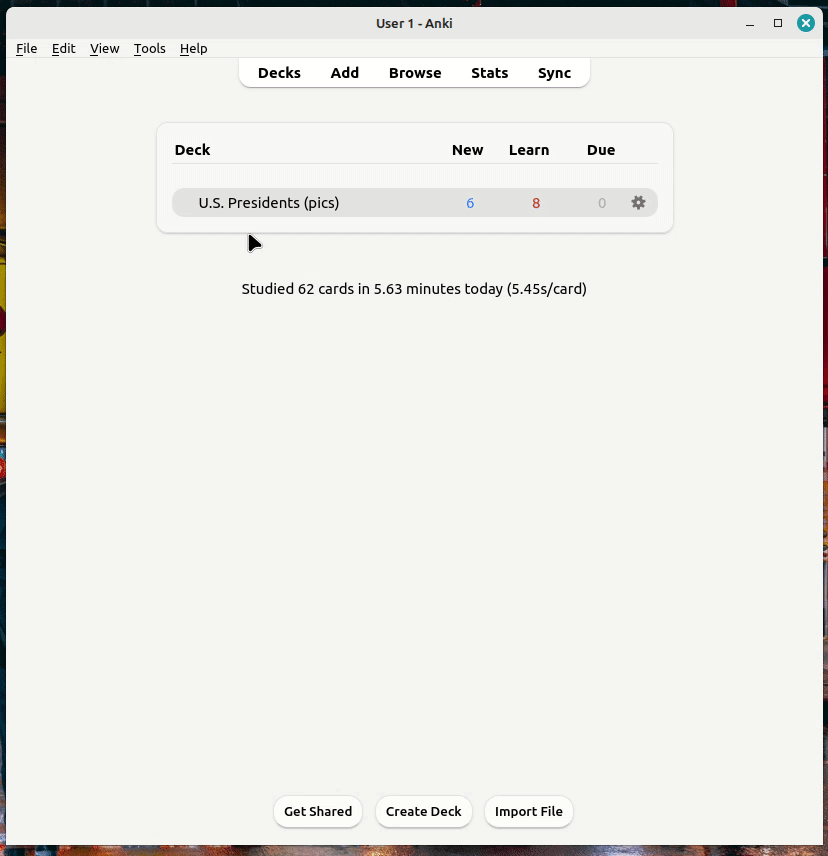Image resolution: width=828 pixels, height=856 pixels.
Task: Click the Create Deck button
Action: pos(424,811)
